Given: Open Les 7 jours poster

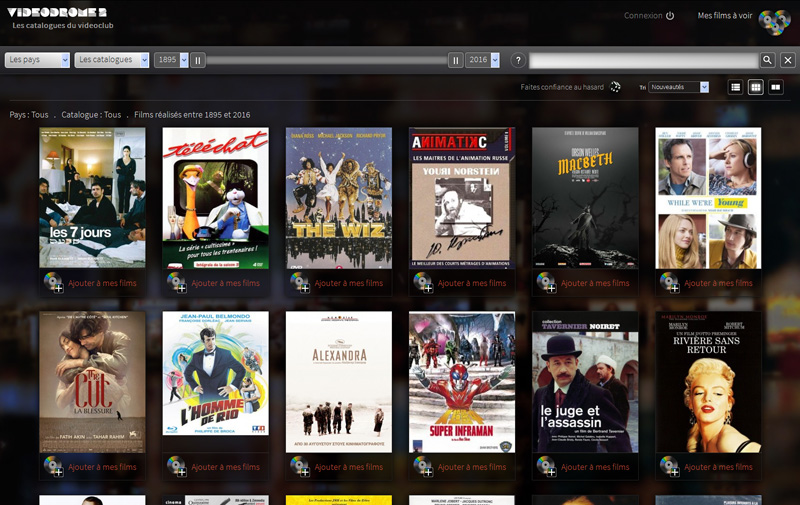Looking at the screenshot, I should tap(92, 198).
